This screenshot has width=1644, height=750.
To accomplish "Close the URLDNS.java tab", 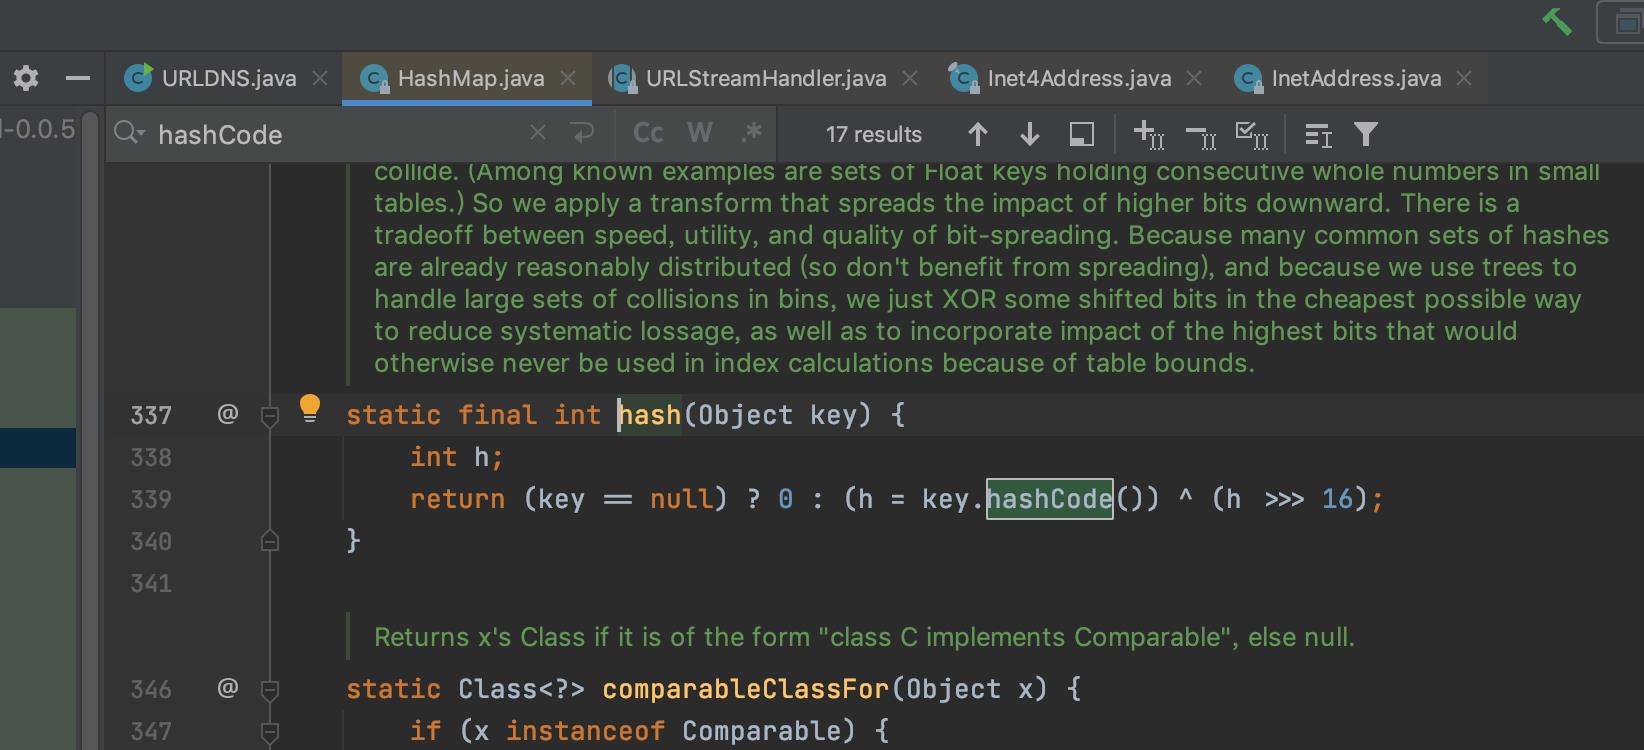I will pos(320,78).
